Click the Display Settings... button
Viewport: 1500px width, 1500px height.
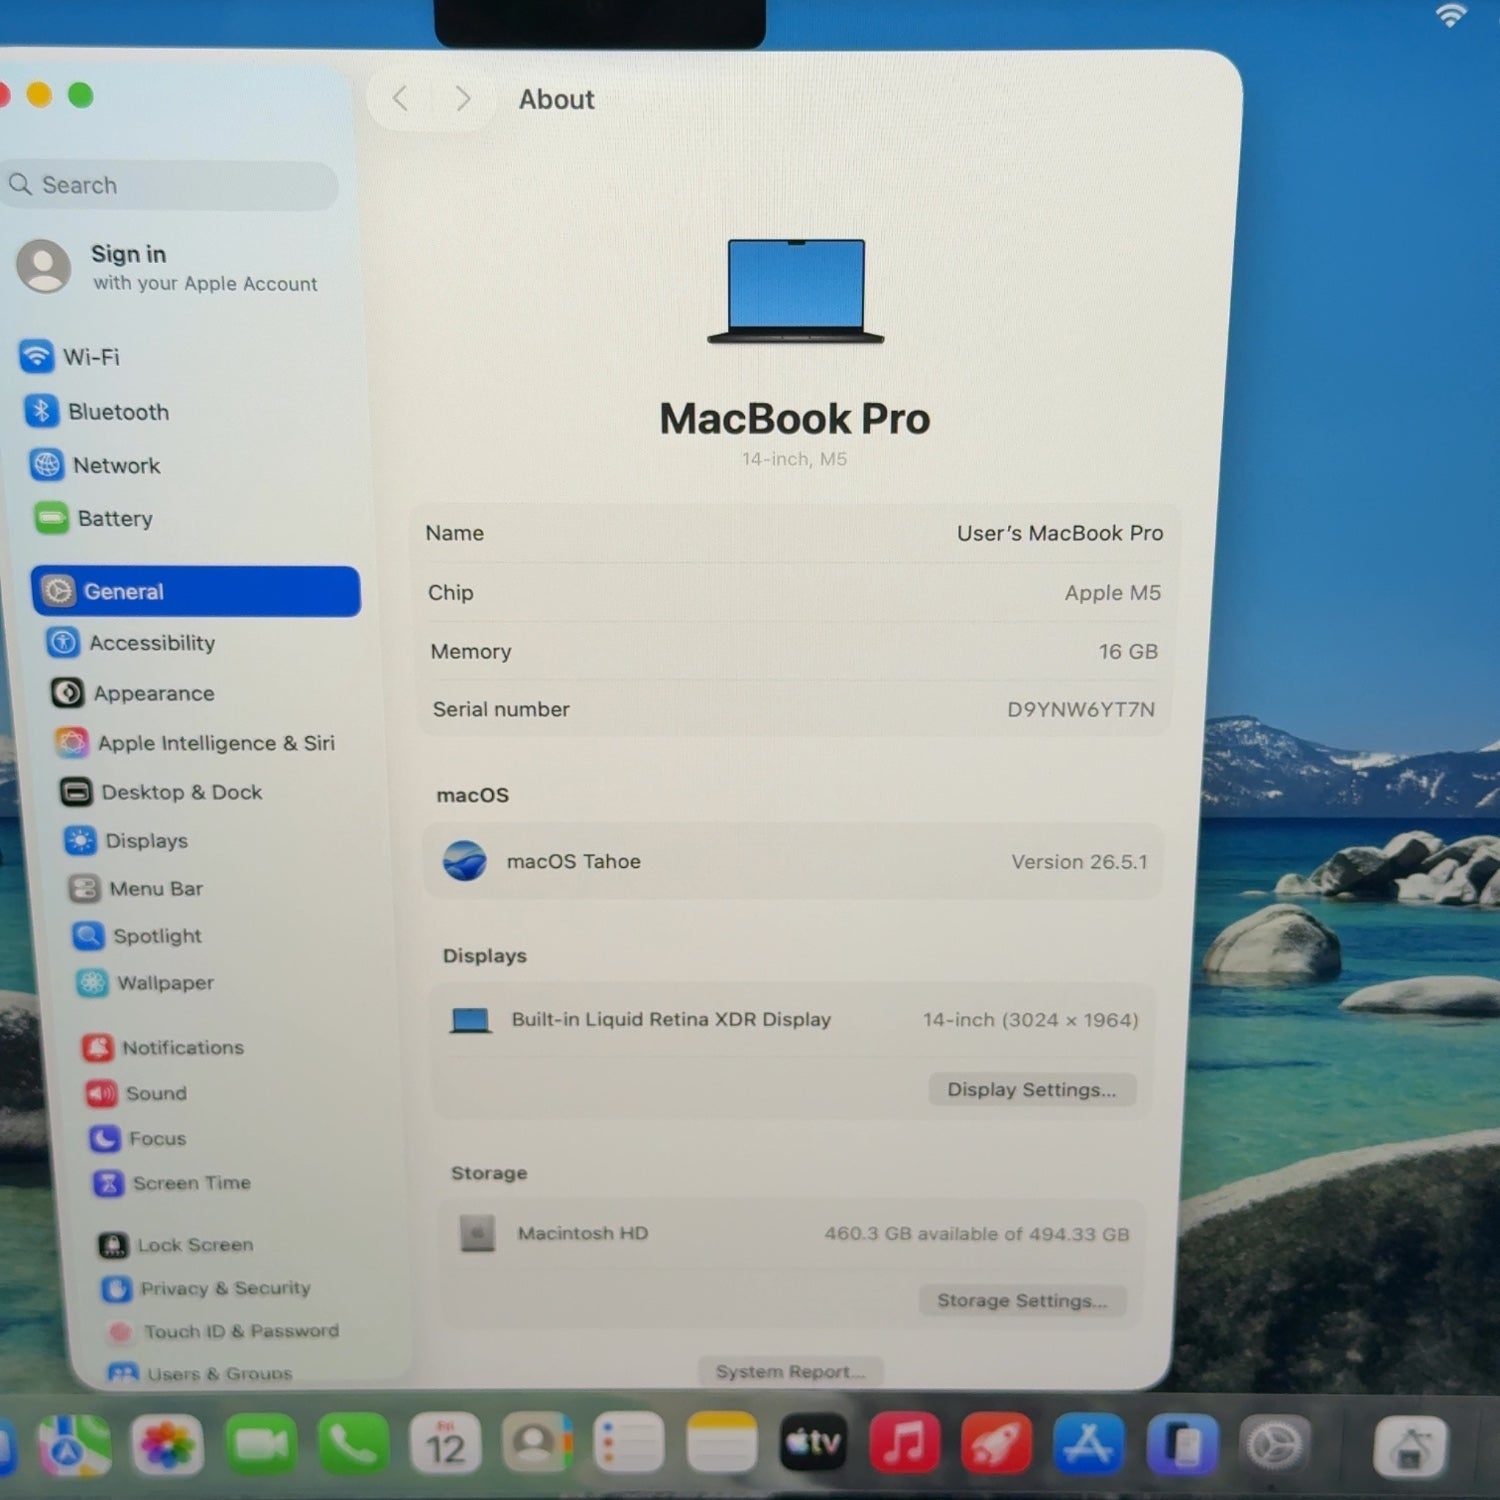tap(1032, 1089)
